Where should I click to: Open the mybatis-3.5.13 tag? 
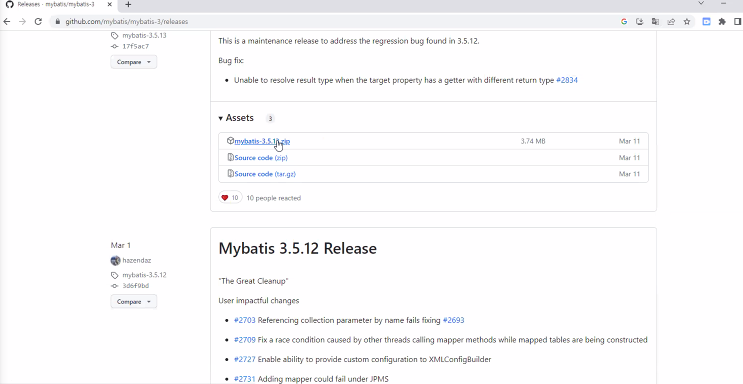tap(144, 36)
